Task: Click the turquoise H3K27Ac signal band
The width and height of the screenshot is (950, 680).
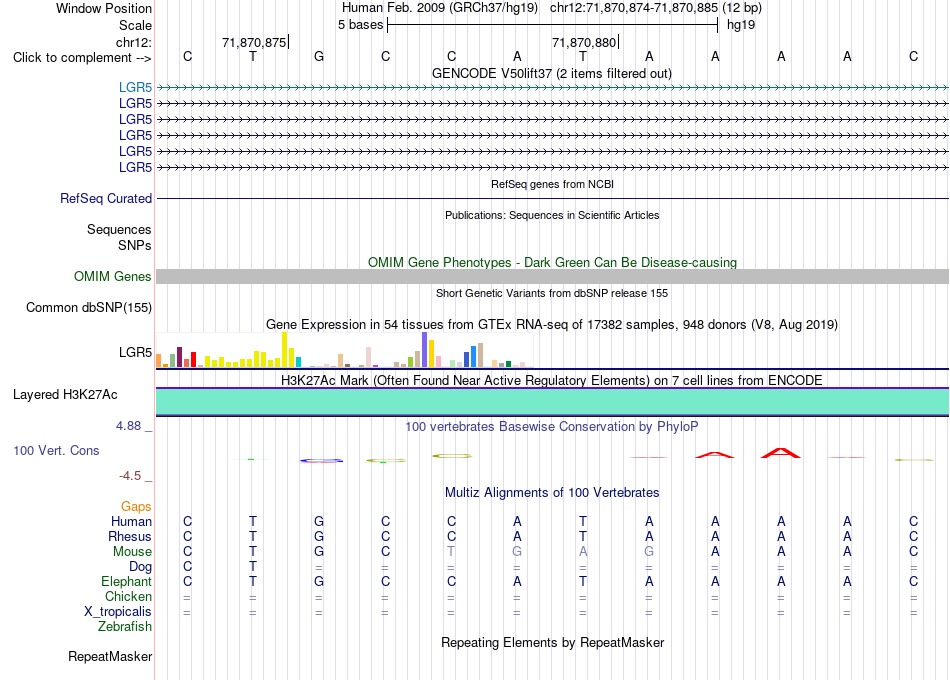Action: pyautogui.click(x=552, y=402)
